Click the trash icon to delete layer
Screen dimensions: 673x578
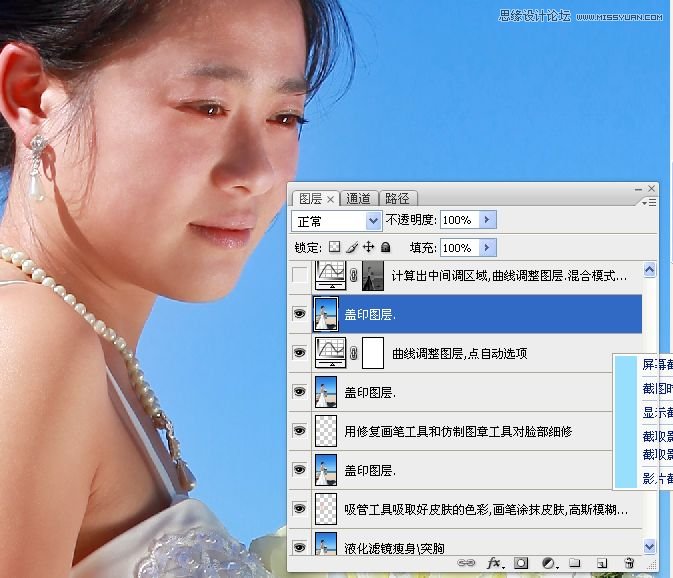629,563
